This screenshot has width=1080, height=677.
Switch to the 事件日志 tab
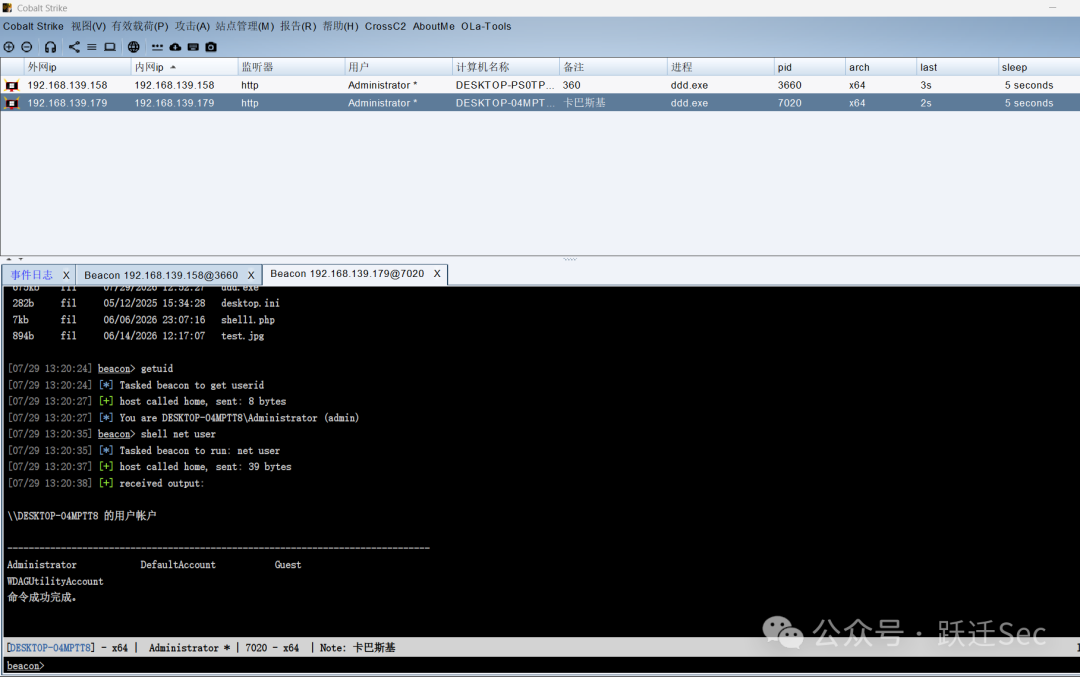(32, 275)
